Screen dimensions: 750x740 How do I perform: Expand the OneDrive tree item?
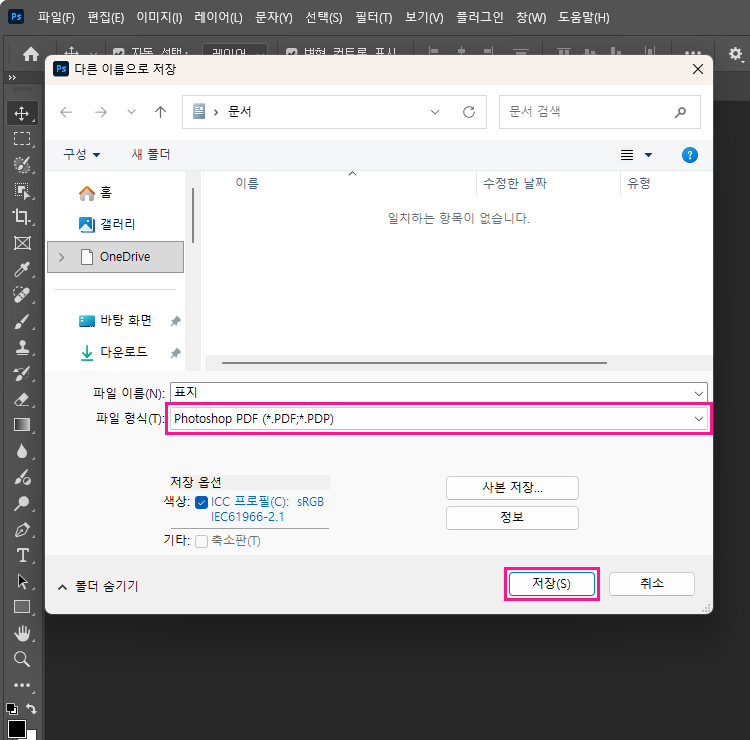pyautogui.click(x=62, y=257)
